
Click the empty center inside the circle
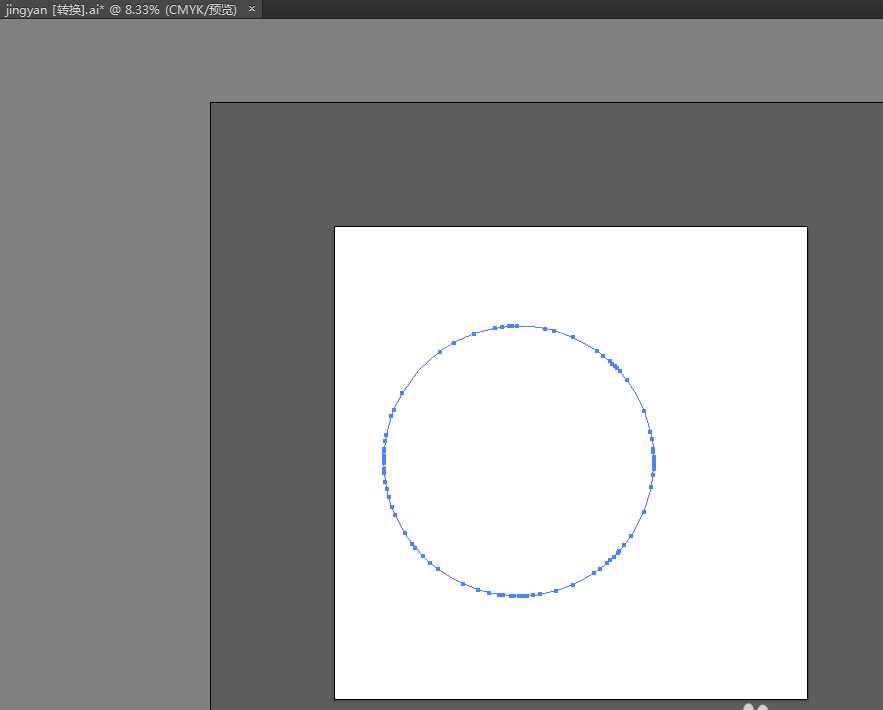pos(519,460)
